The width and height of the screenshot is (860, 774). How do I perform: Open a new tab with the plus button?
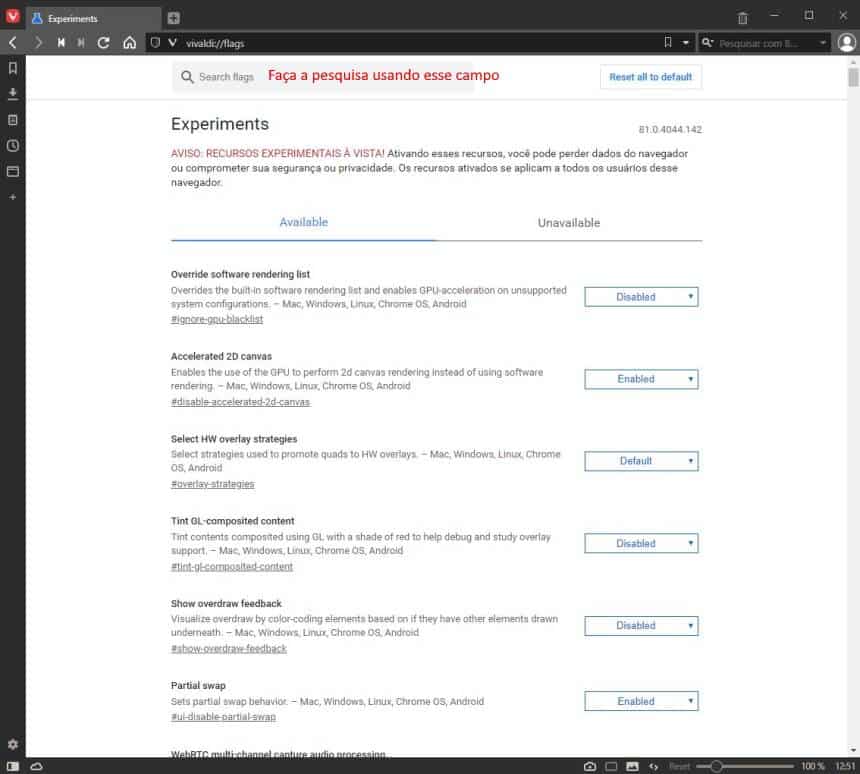click(173, 18)
